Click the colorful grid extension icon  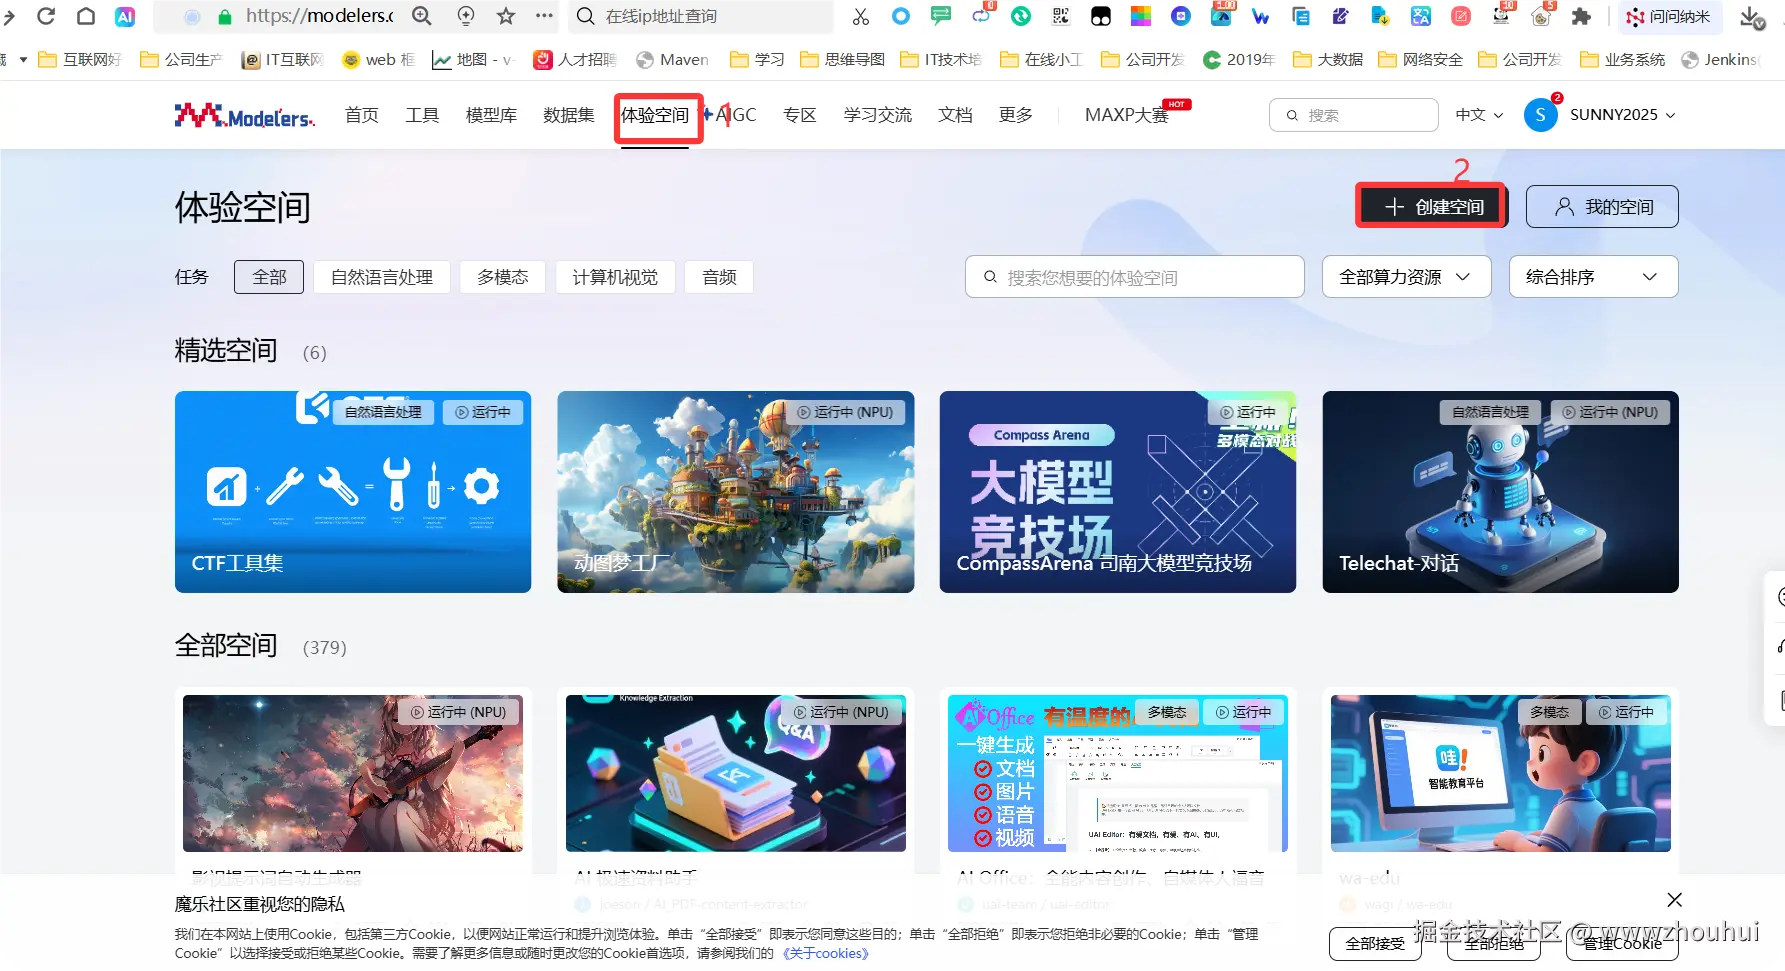click(1141, 16)
